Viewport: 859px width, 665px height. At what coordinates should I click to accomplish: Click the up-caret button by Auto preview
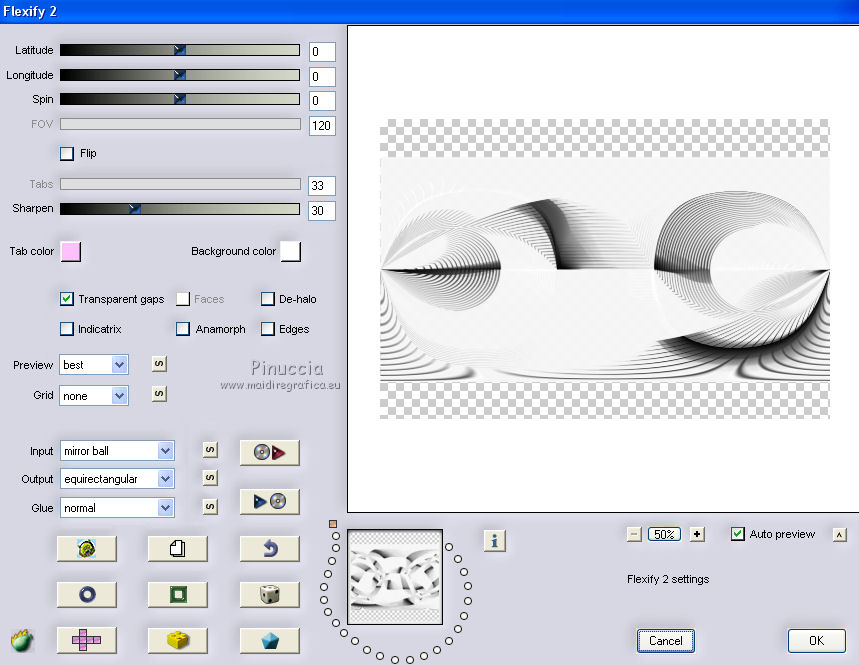point(839,535)
